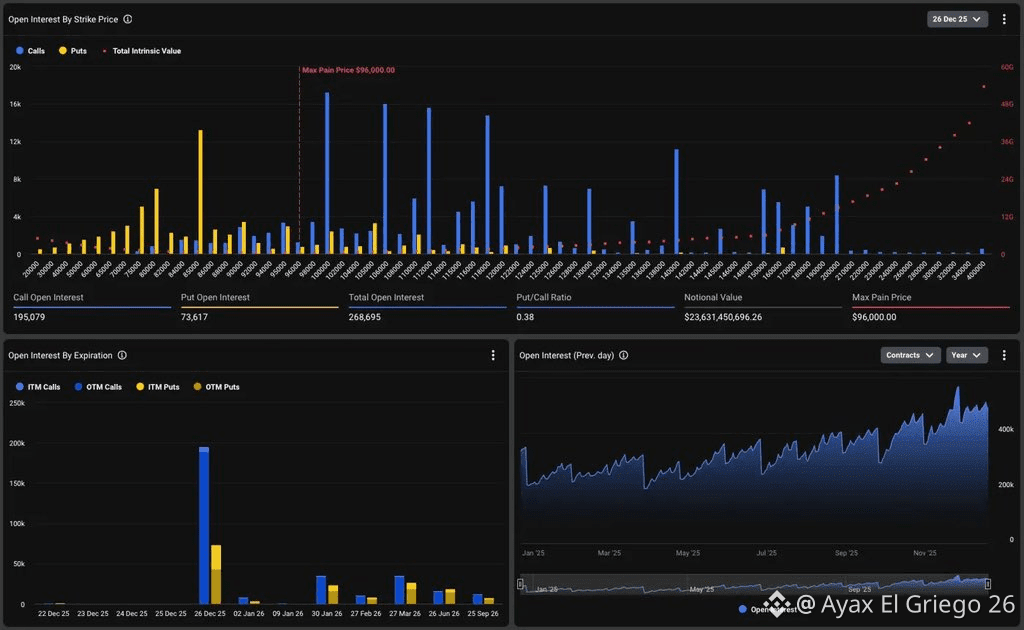Expand the 26 Dec 25 expiry dropdown
The image size is (1024, 630).
957,19
